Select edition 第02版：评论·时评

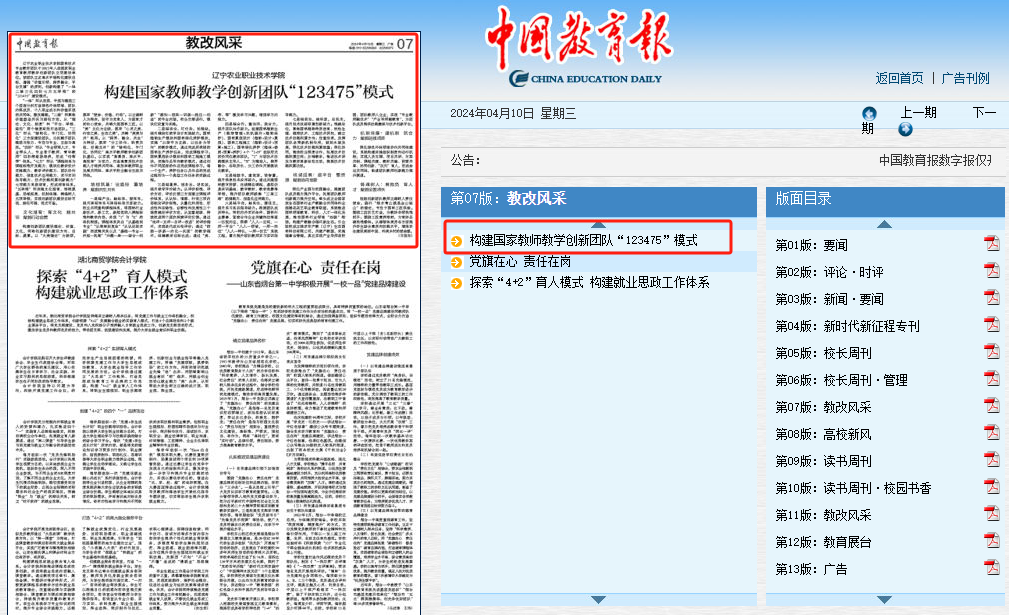coord(829,272)
